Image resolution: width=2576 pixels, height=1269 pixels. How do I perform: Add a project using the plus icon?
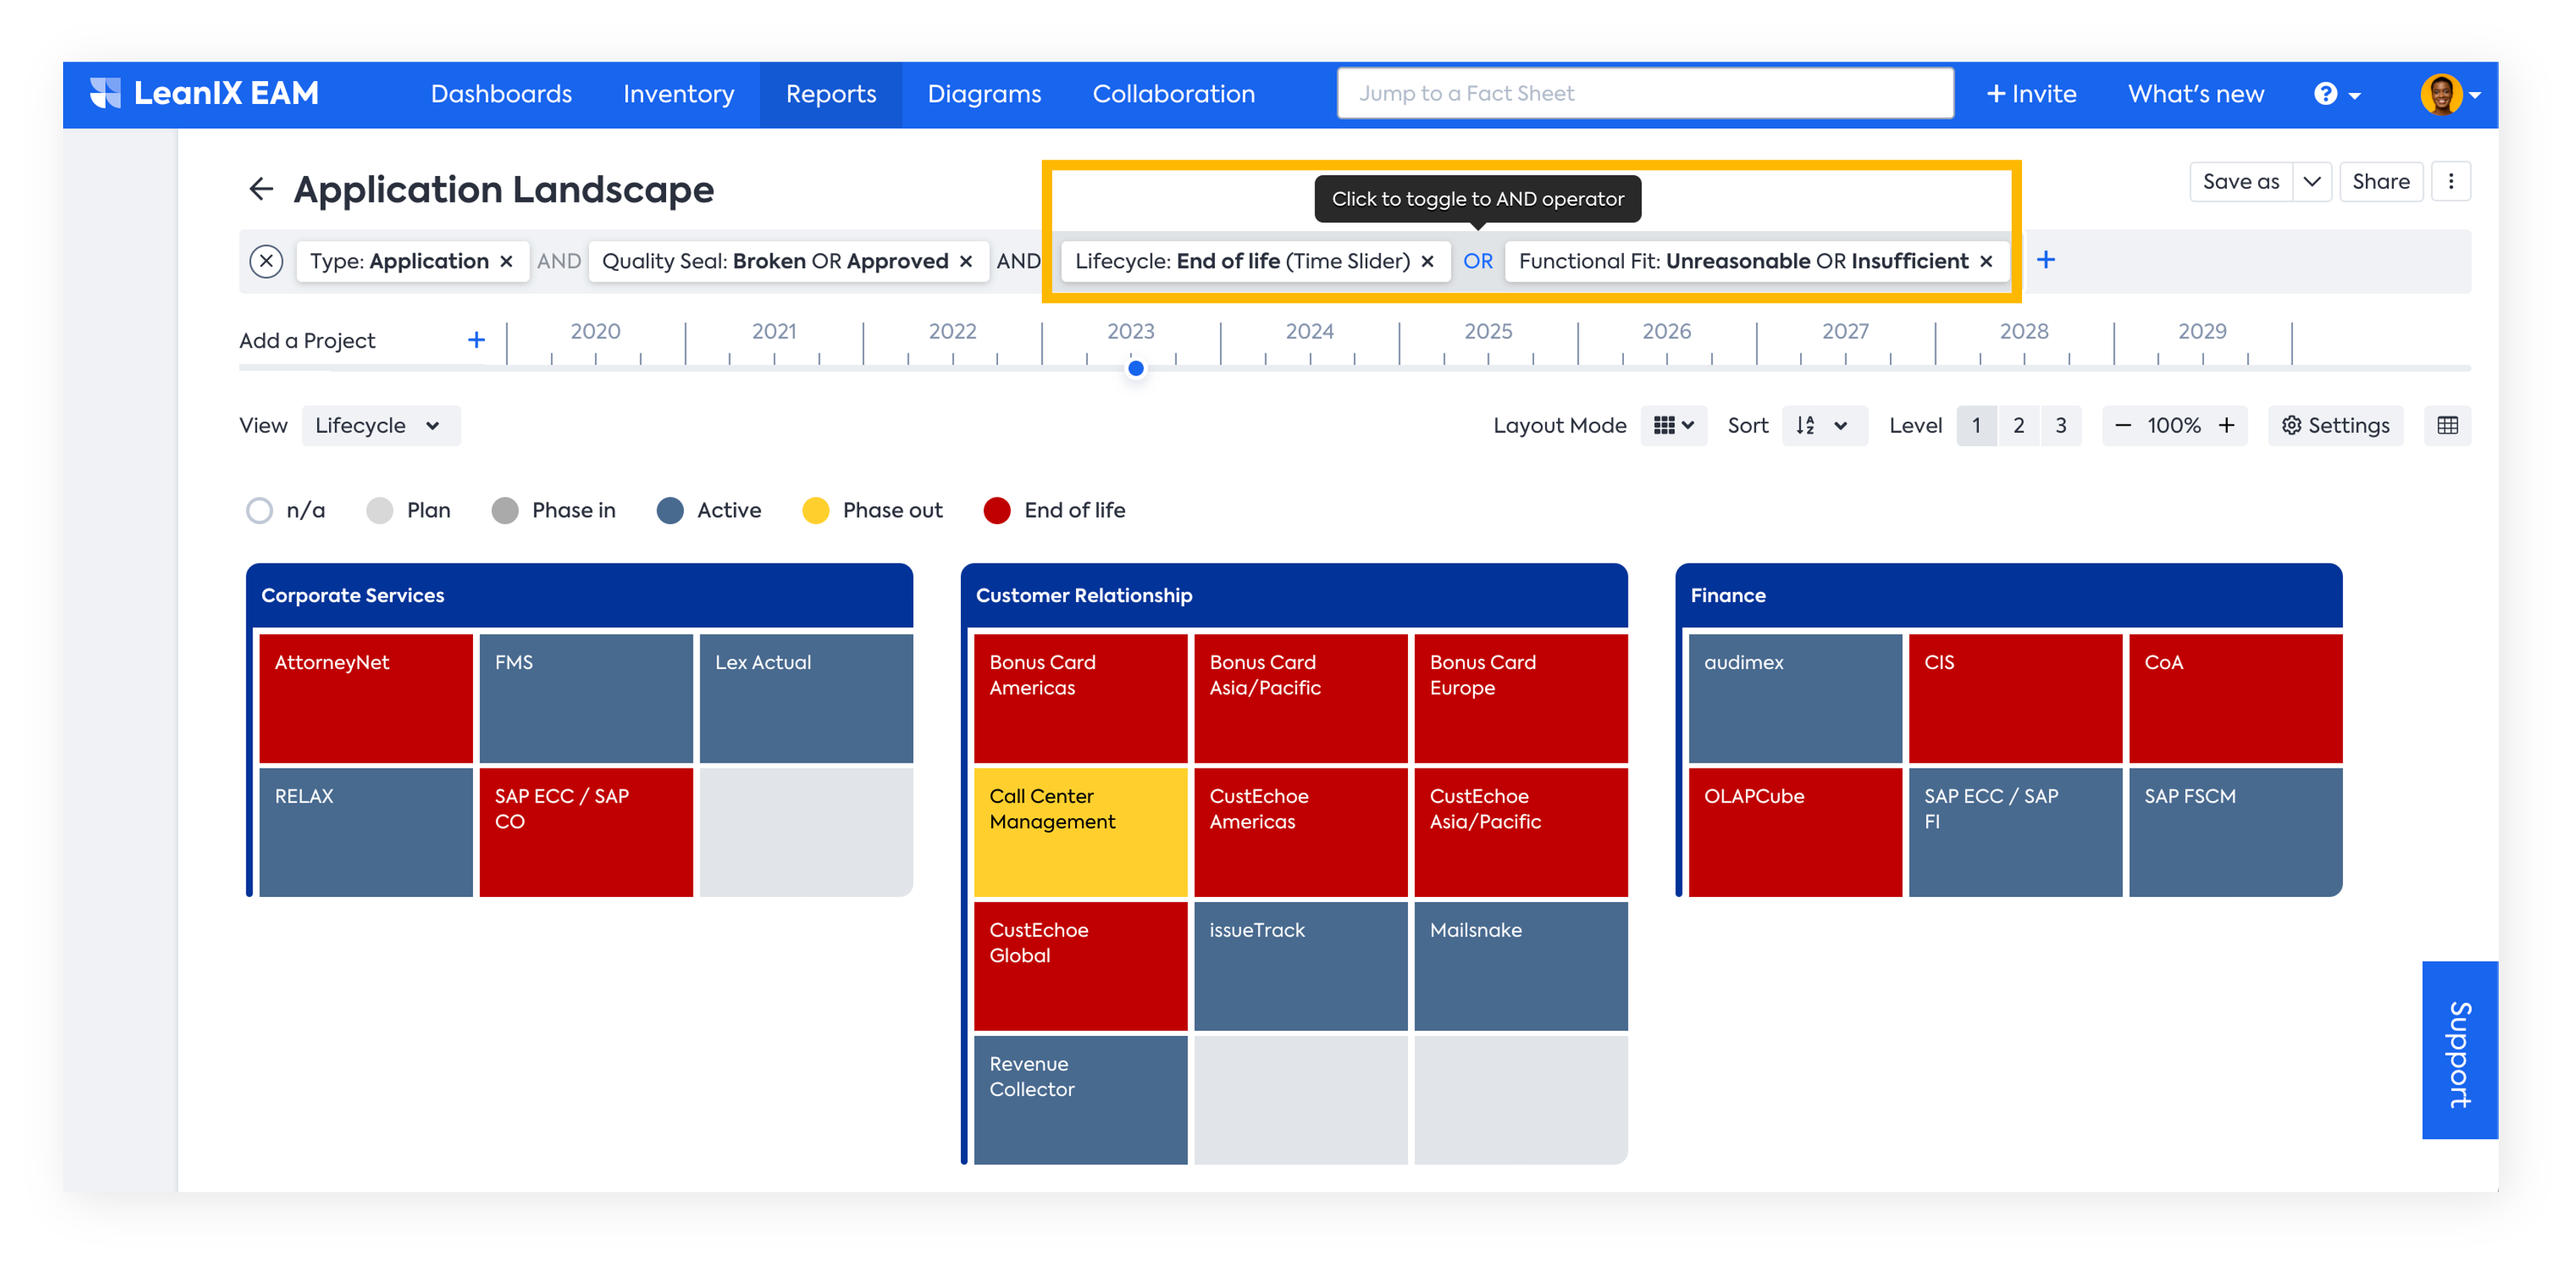476,340
